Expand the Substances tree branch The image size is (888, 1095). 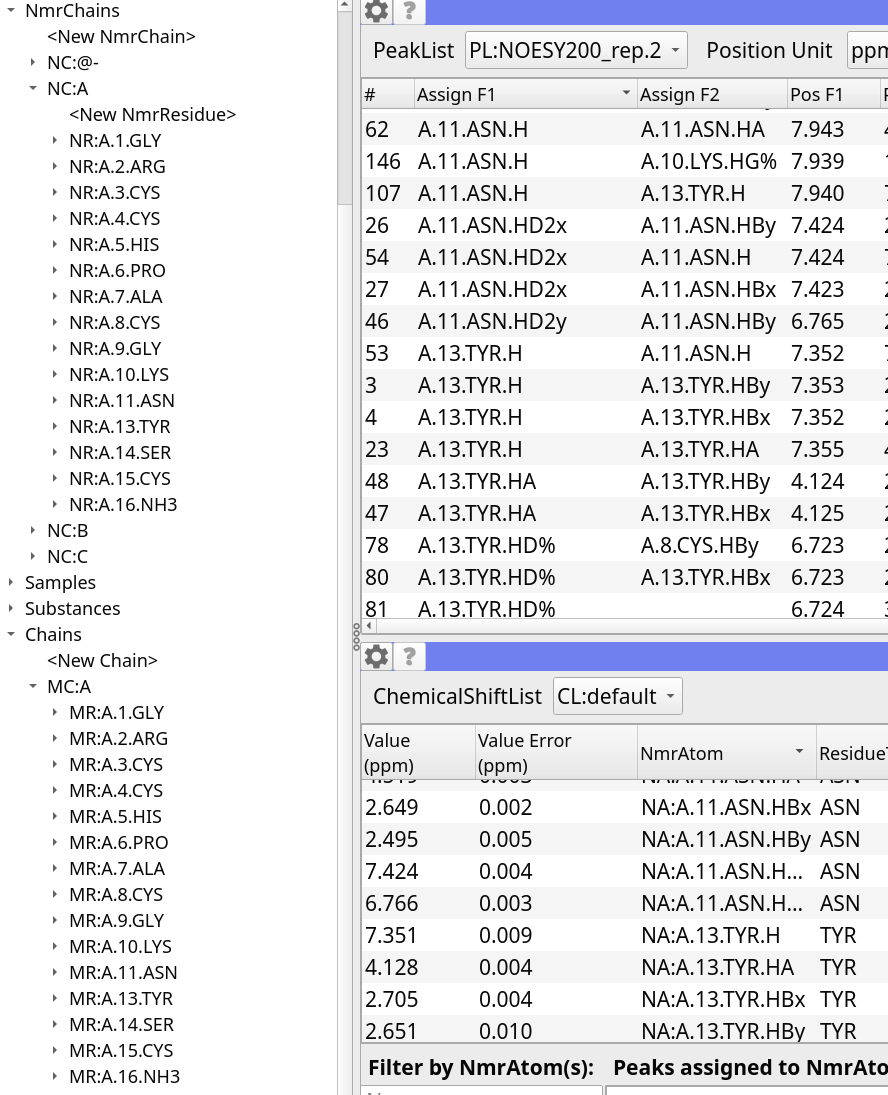click(x=11, y=609)
